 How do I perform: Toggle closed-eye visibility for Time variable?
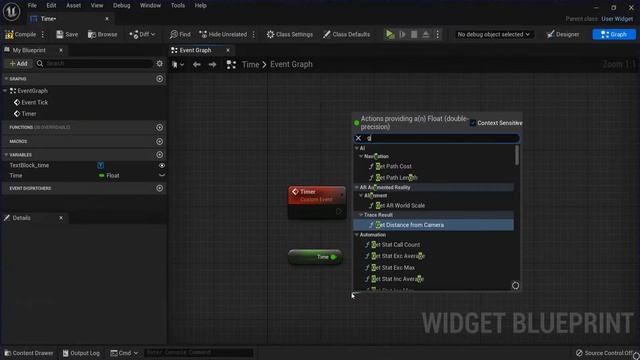(162, 176)
